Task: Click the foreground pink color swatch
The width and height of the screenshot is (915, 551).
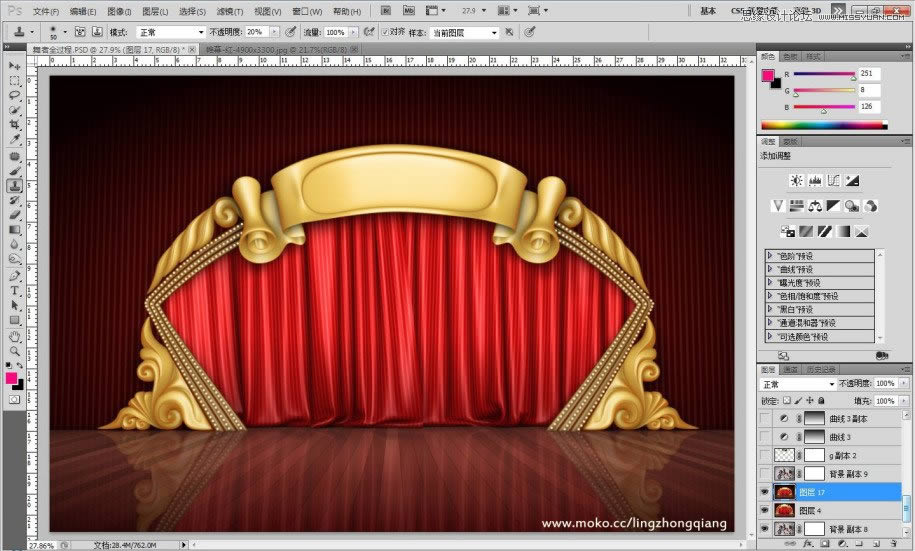Action: [x=12, y=379]
